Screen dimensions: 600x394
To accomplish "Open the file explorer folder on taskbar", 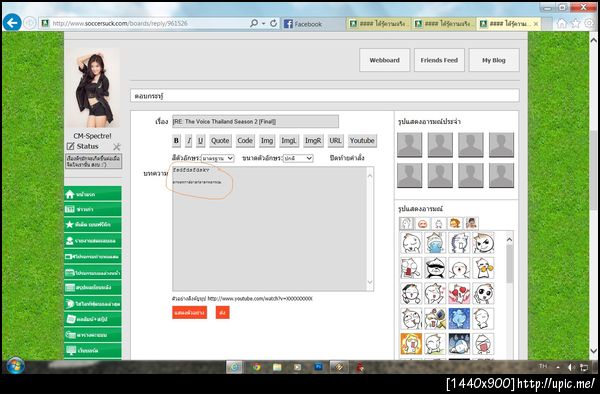I will 277,367.
